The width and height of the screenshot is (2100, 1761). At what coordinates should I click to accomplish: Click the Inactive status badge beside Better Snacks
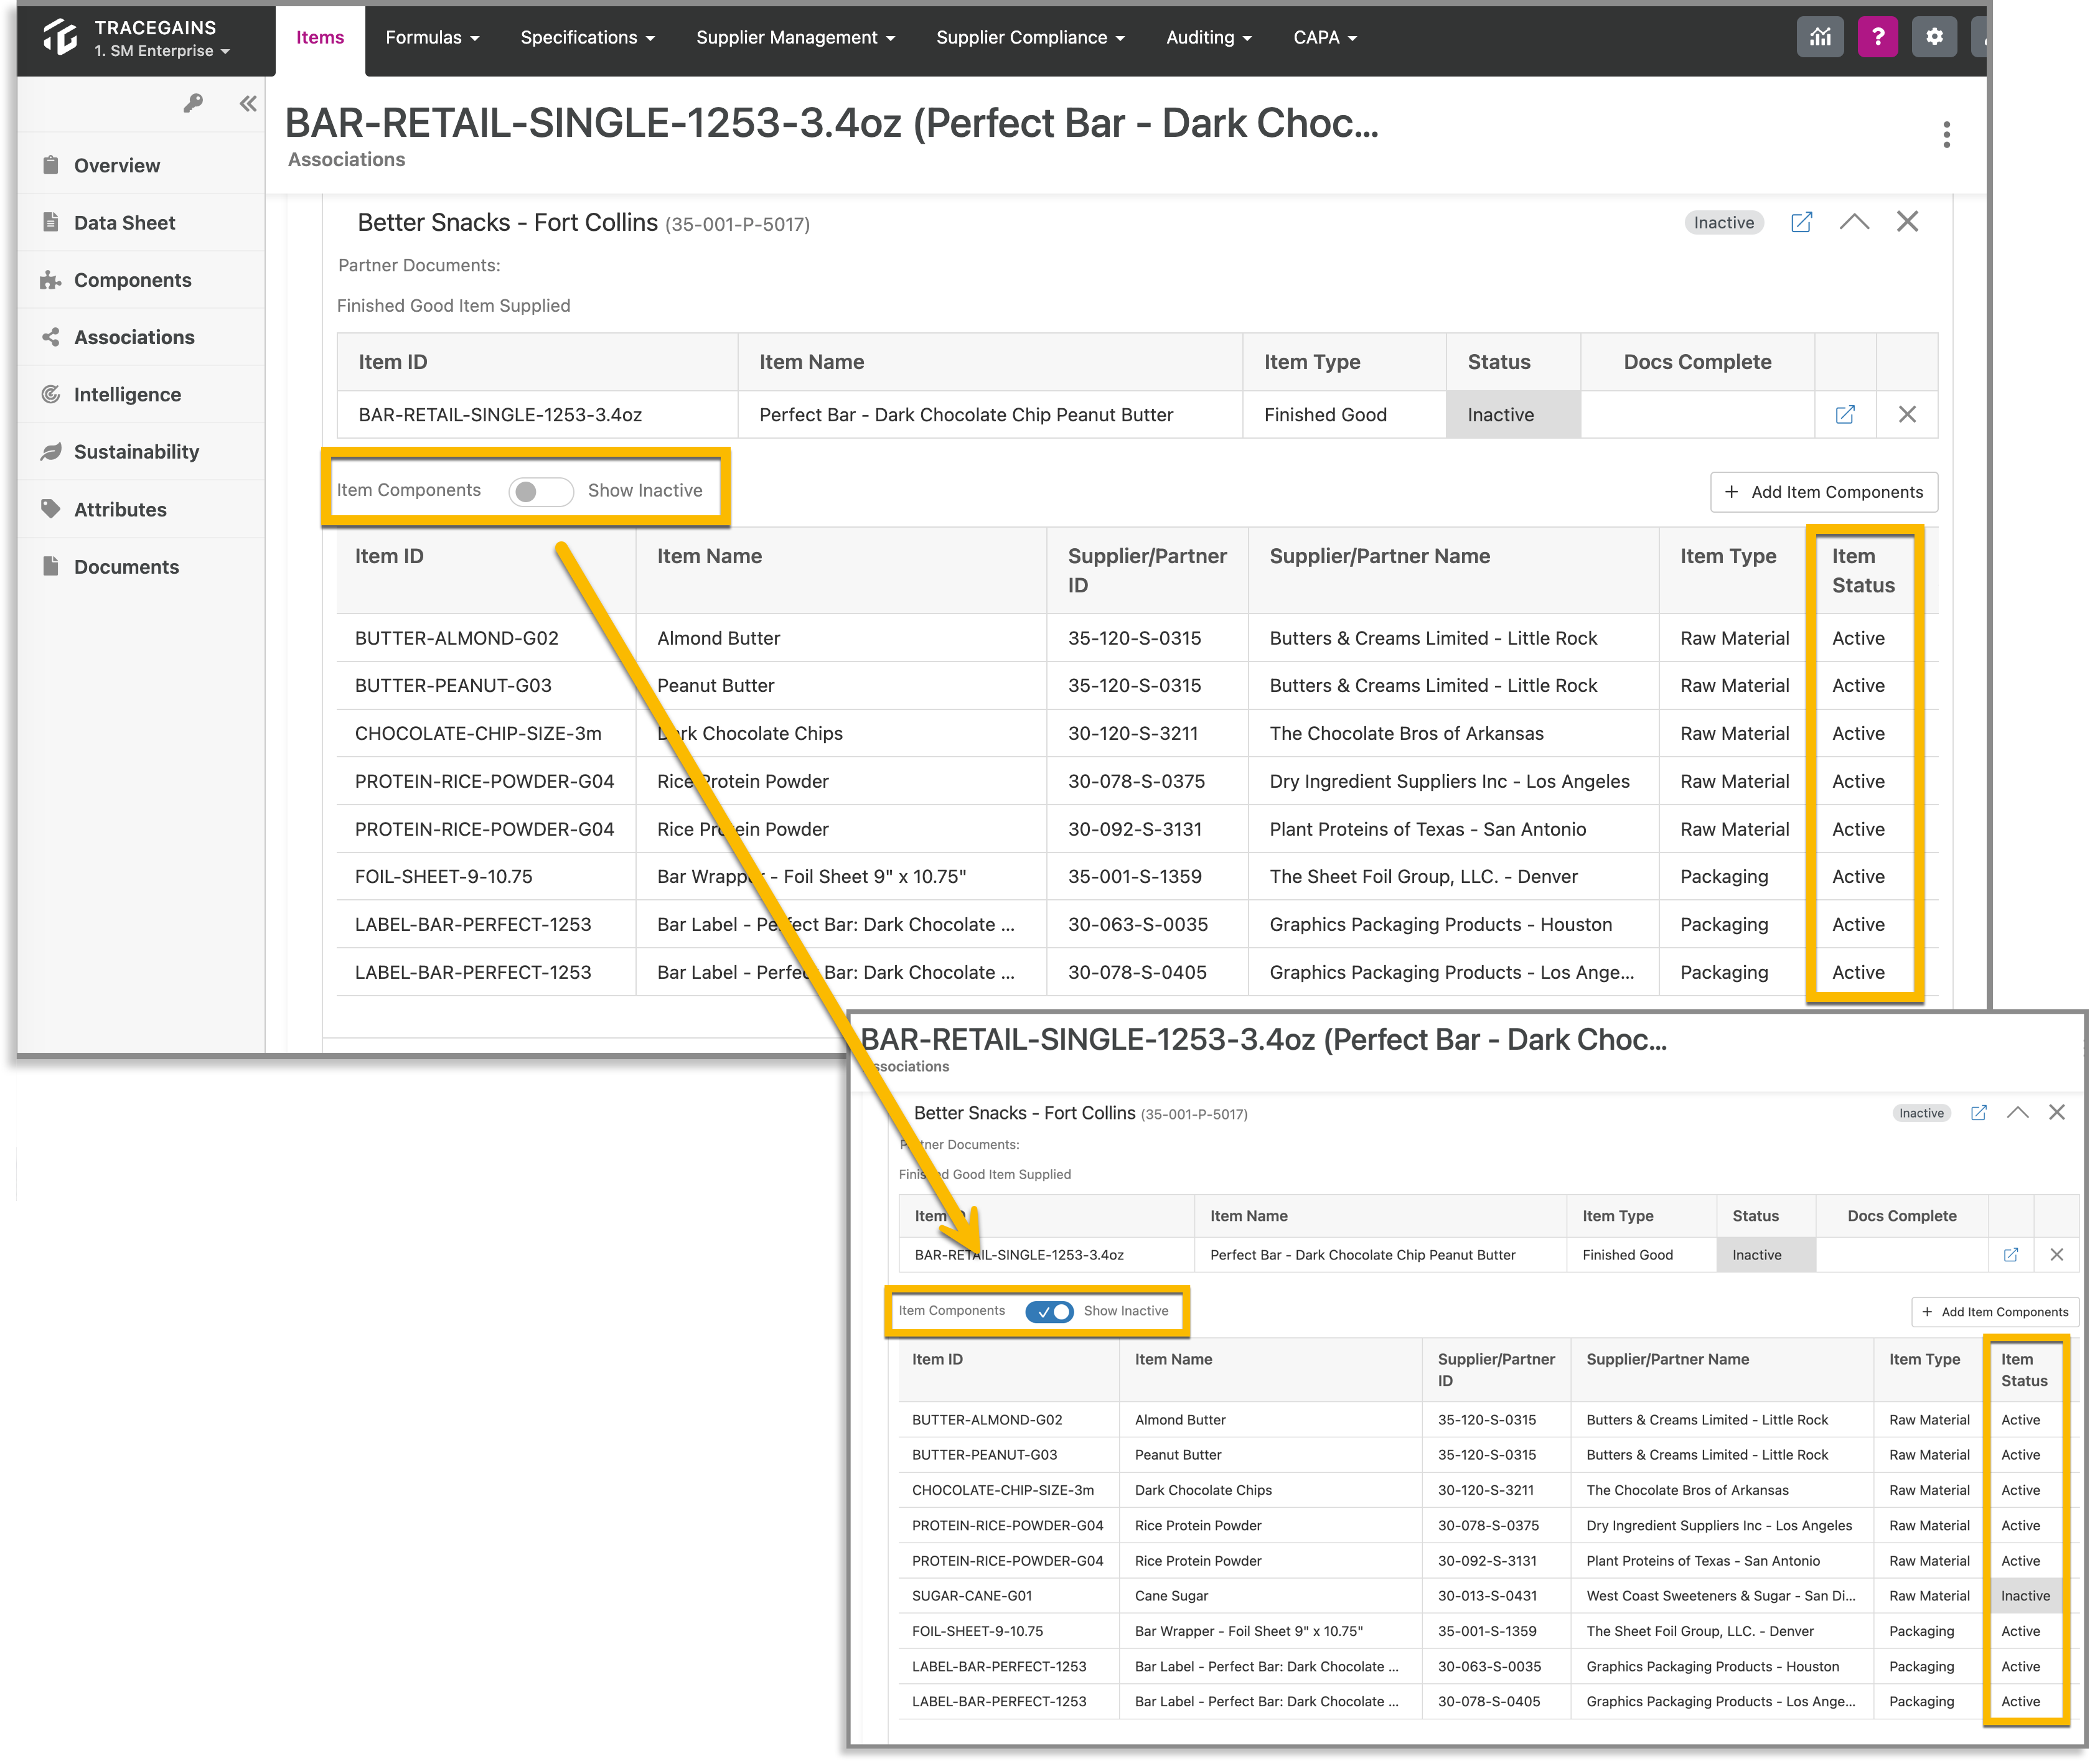[x=1723, y=222]
